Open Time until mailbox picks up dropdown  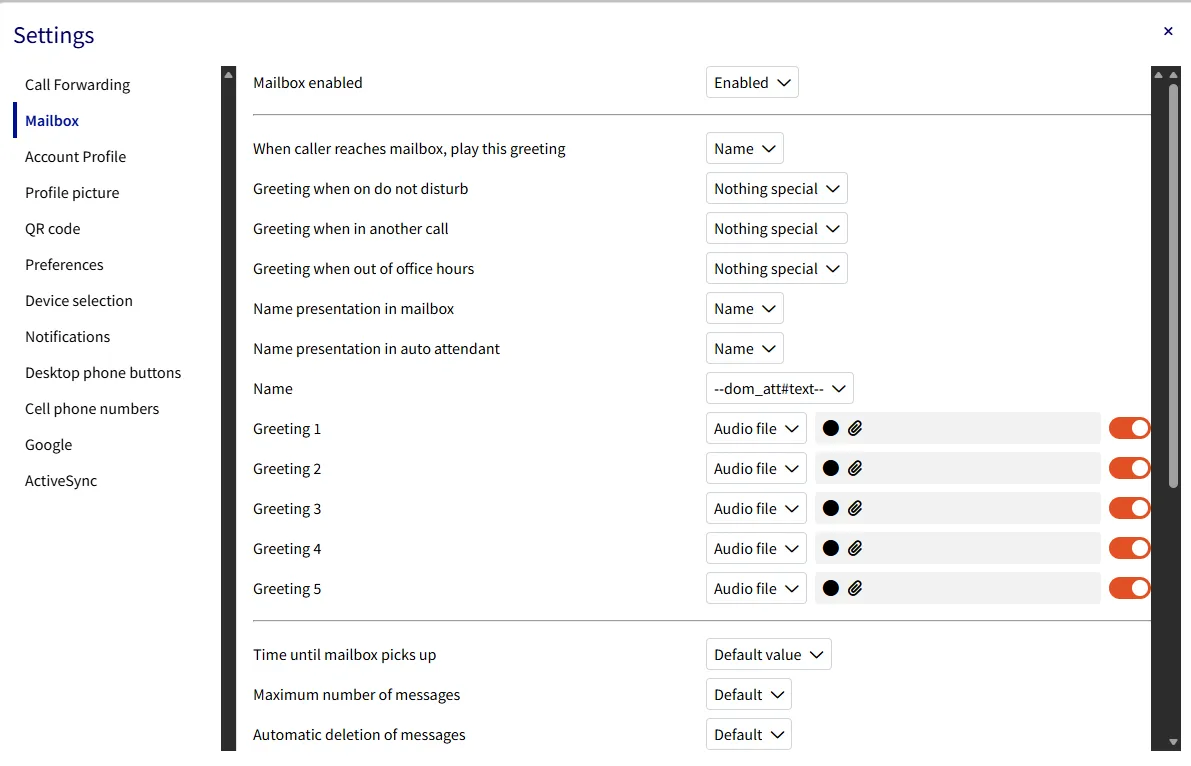769,654
